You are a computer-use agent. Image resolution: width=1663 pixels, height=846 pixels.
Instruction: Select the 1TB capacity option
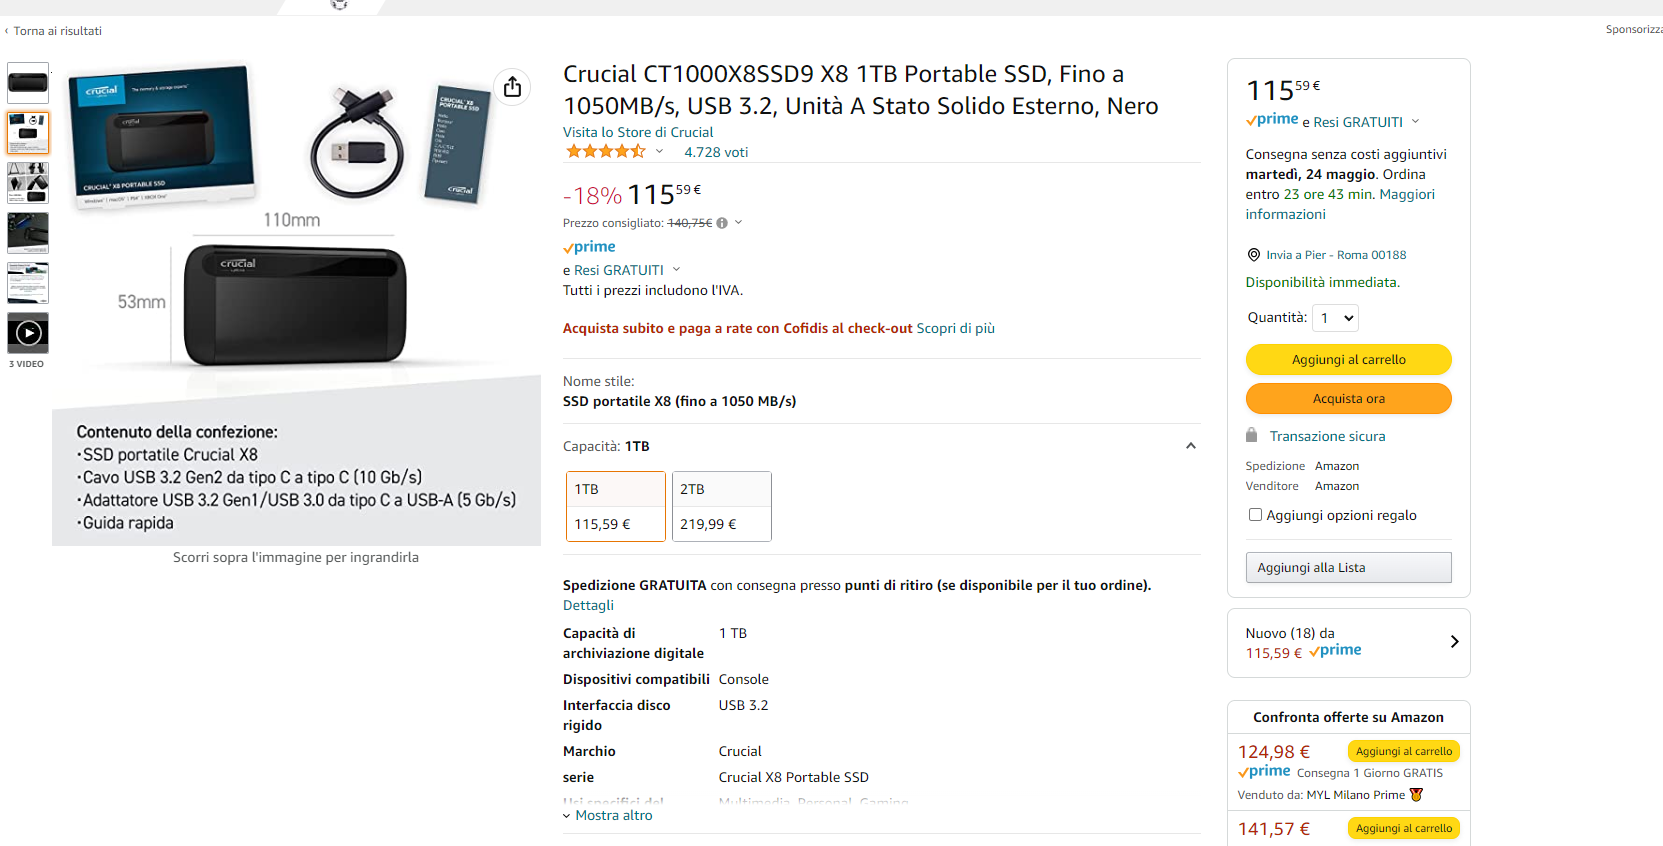(x=615, y=506)
